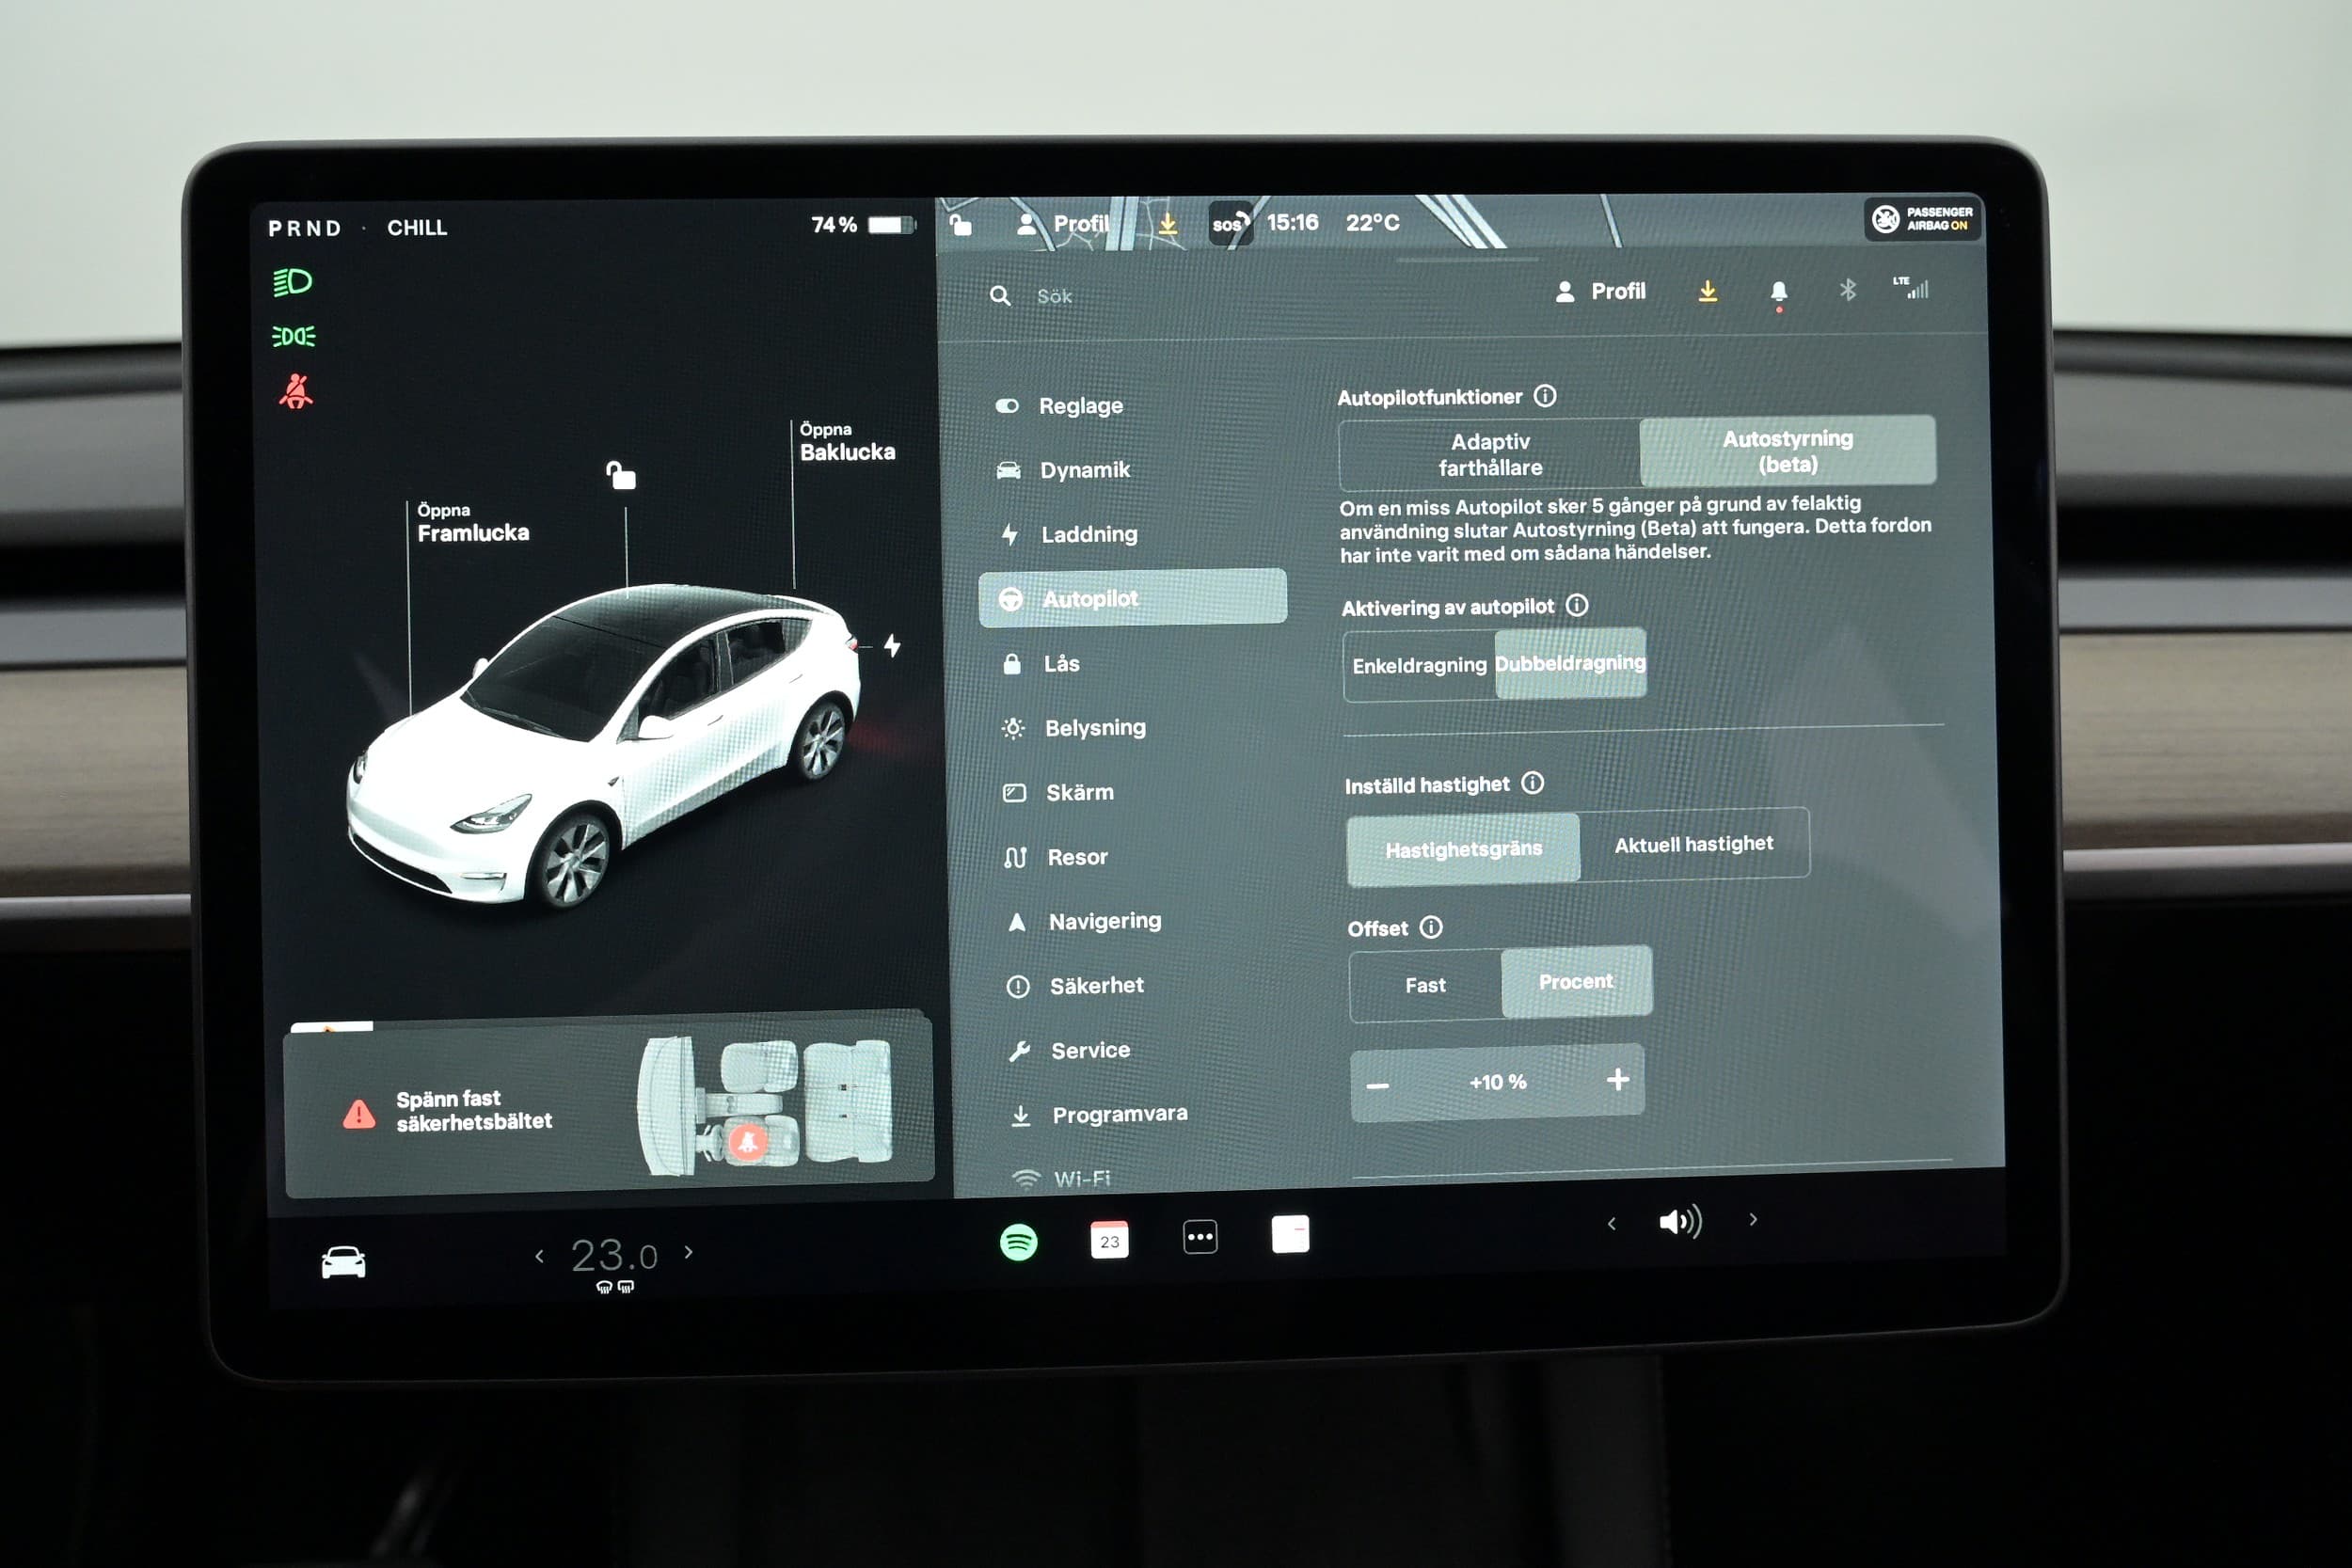This screenshot has height=1568, width=2352.
Task: Open Spotify app in bottom bar
Action: [1018, 1242]
